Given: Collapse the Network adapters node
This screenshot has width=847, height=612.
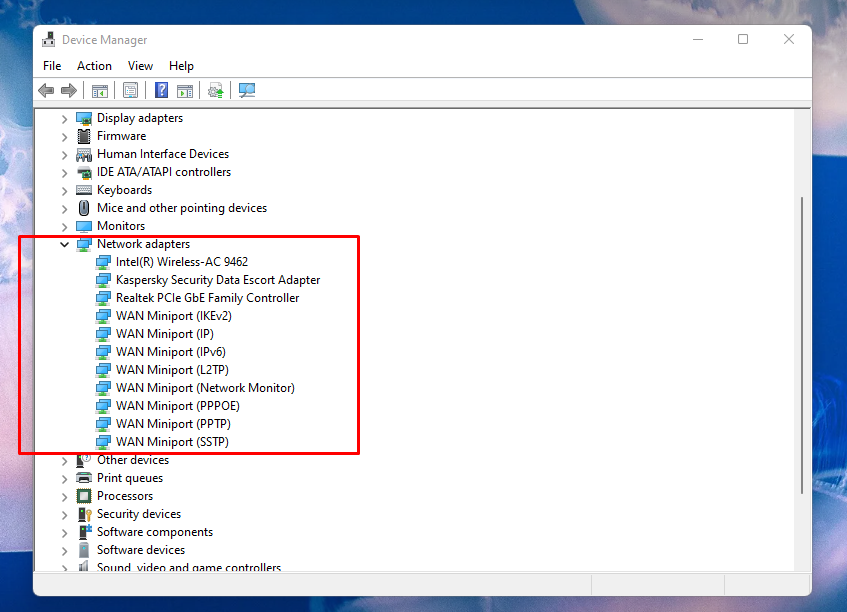Looking at the screenshot, I should [x=64, y=244].
